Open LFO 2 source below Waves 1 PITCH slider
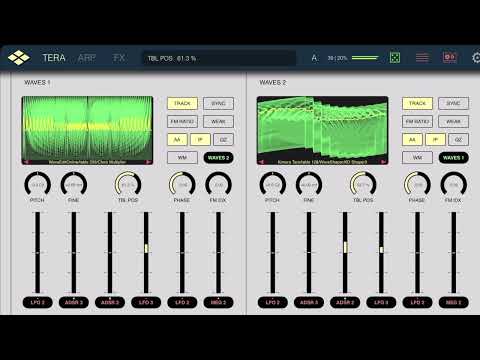This screenshot has width=480, height=360. tap(37, 302)
